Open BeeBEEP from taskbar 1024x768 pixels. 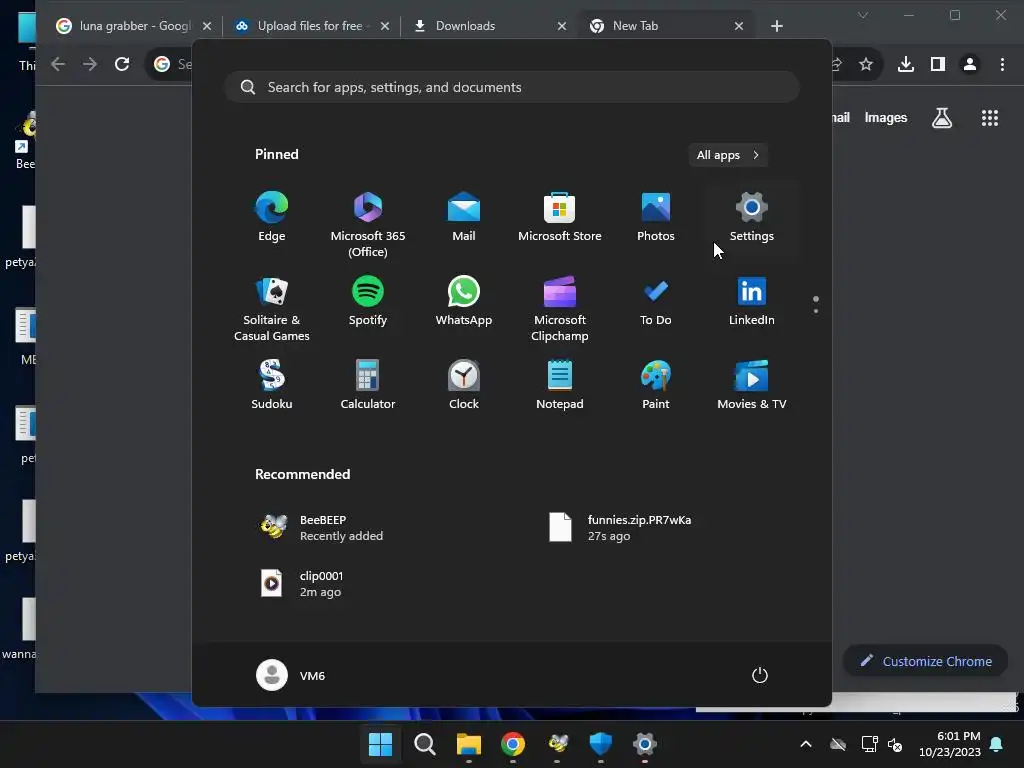[x=557, y=743]
